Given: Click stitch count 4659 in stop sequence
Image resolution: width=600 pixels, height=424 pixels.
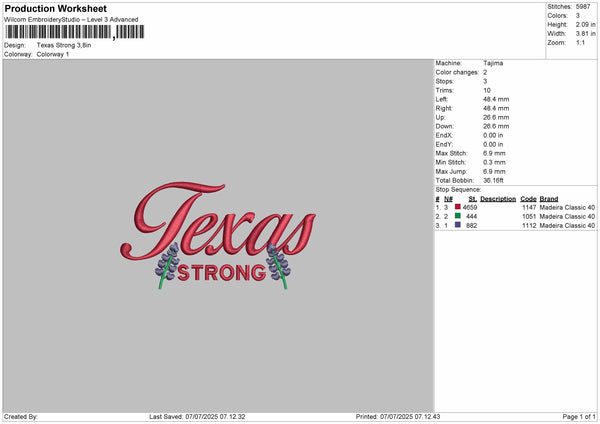Looking at the screenshot, I should coord(470,207).
